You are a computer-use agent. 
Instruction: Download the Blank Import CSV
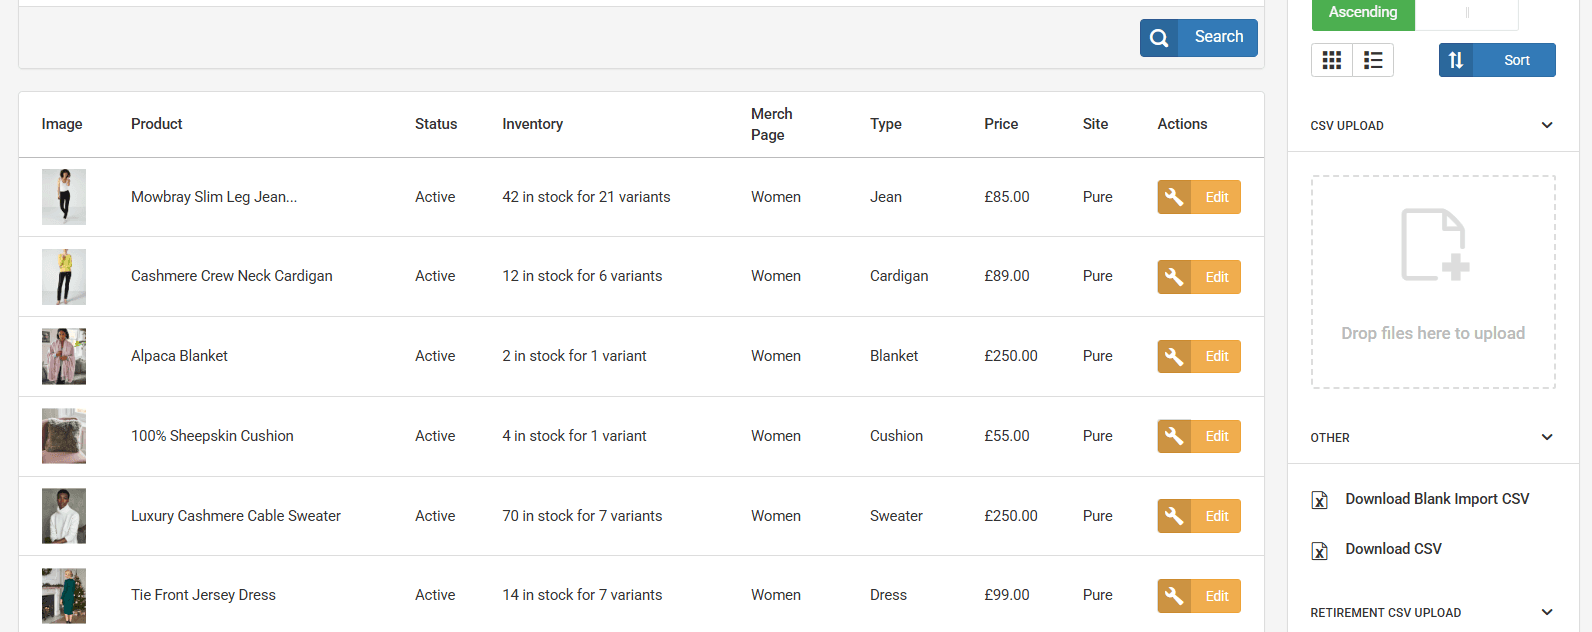click(1436, 499)
